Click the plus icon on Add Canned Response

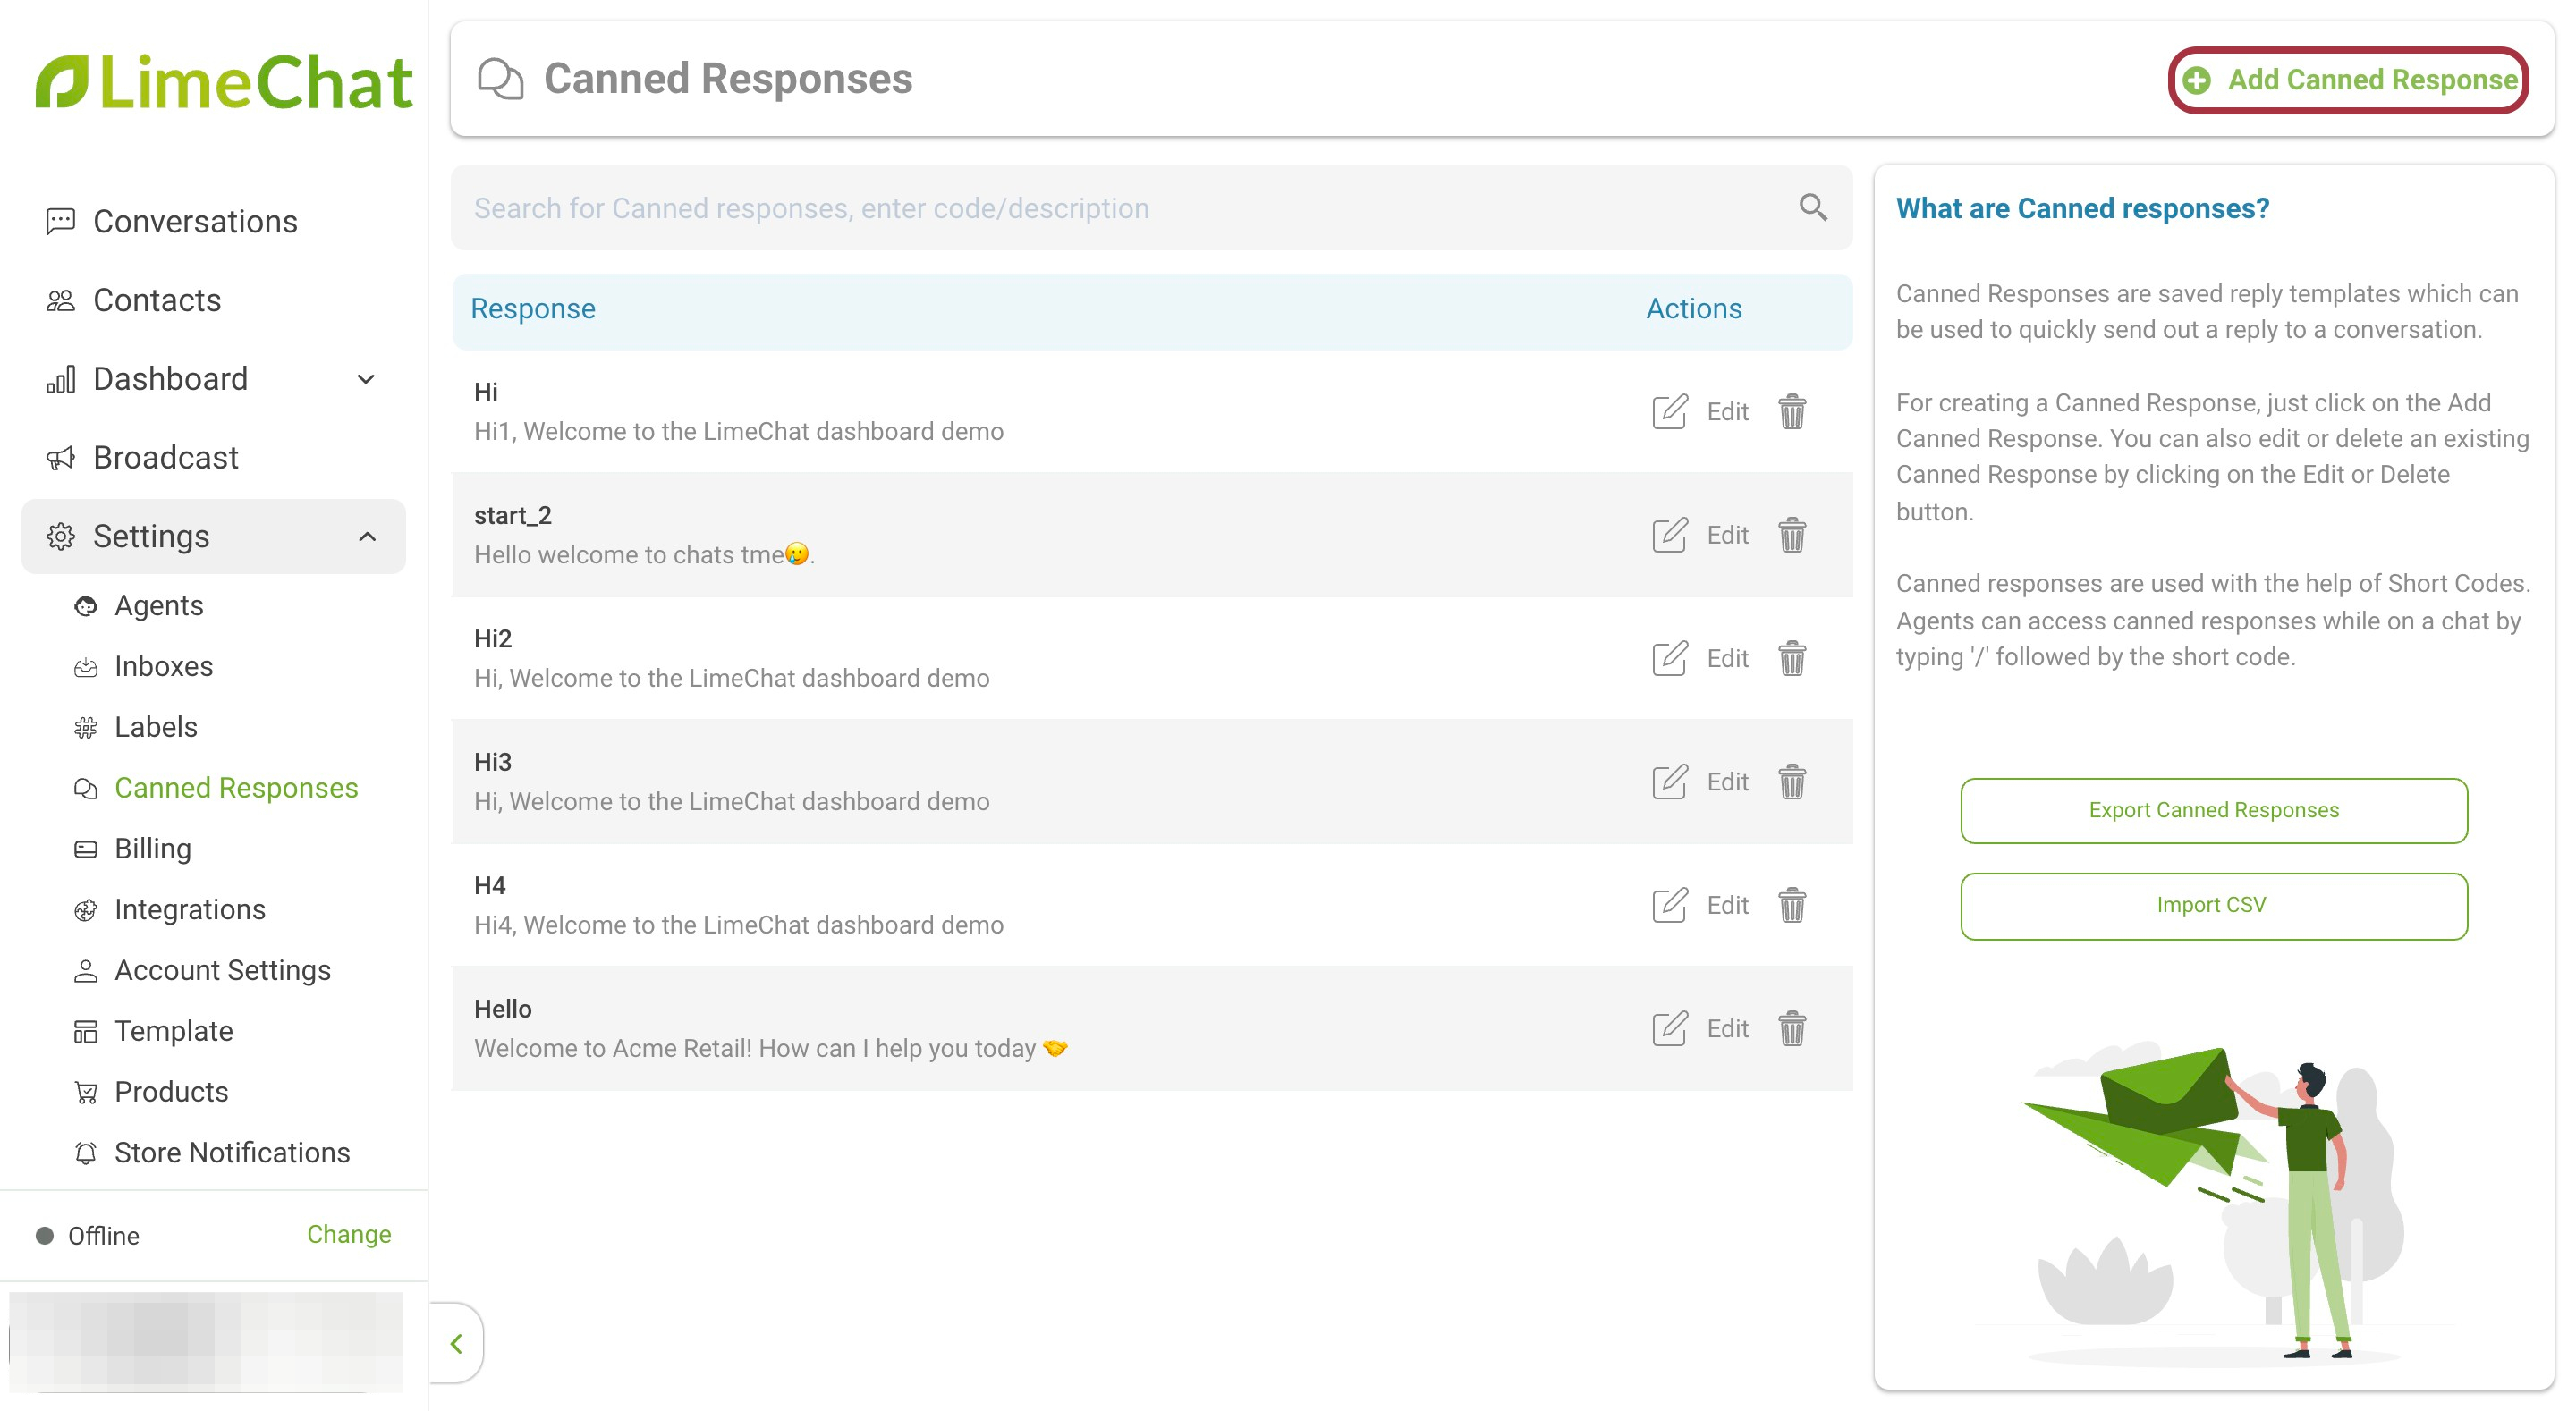(x=2197, y=80)
